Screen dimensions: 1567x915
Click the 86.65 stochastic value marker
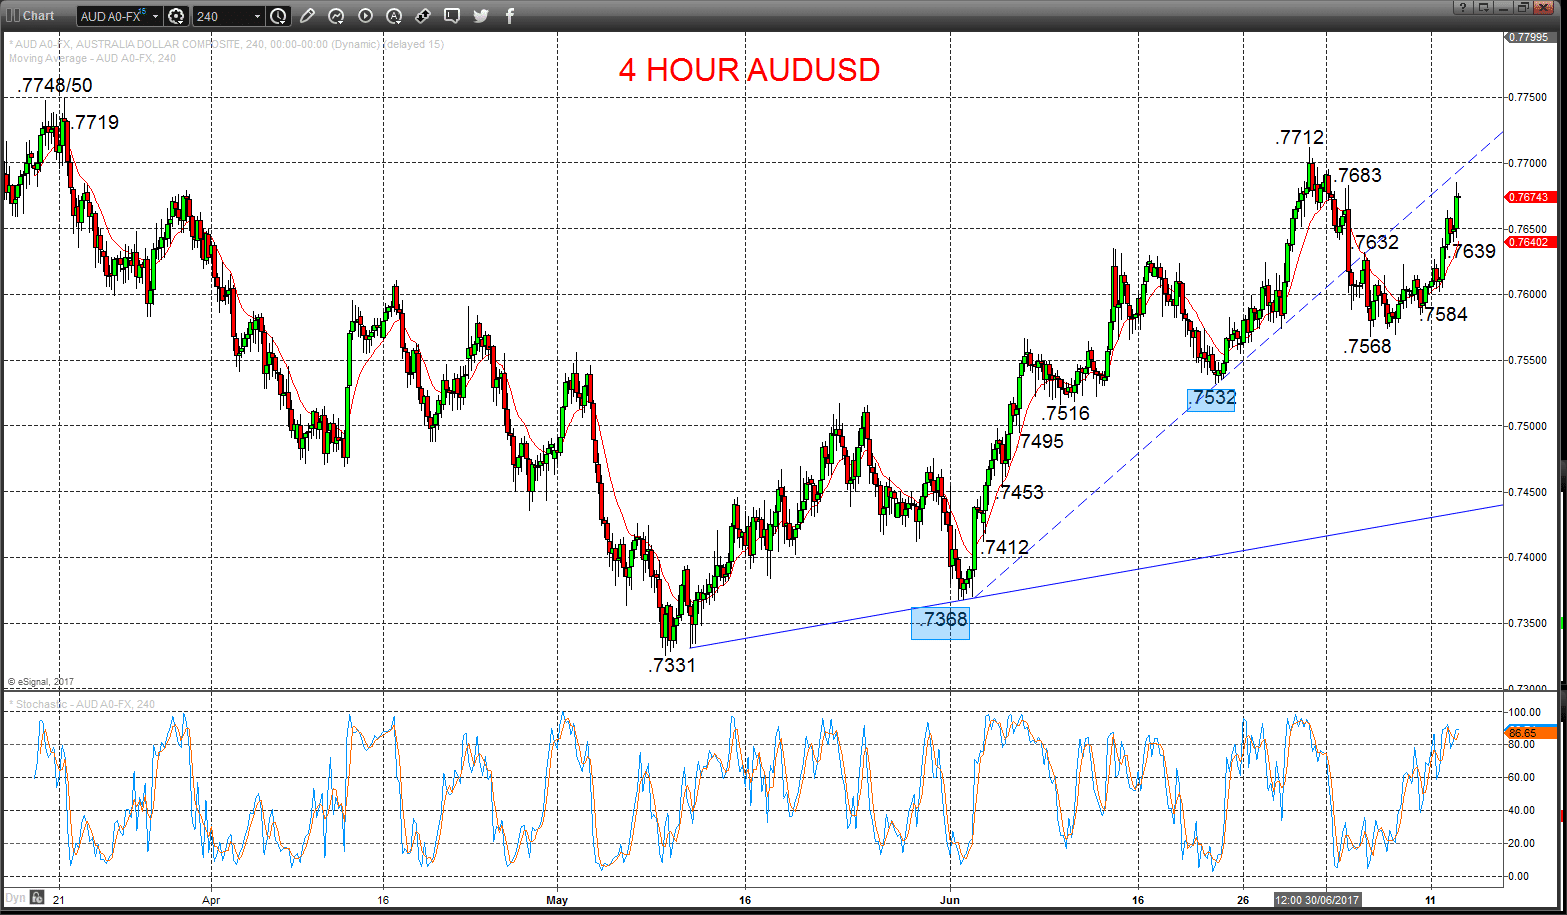coord(1530,733)
